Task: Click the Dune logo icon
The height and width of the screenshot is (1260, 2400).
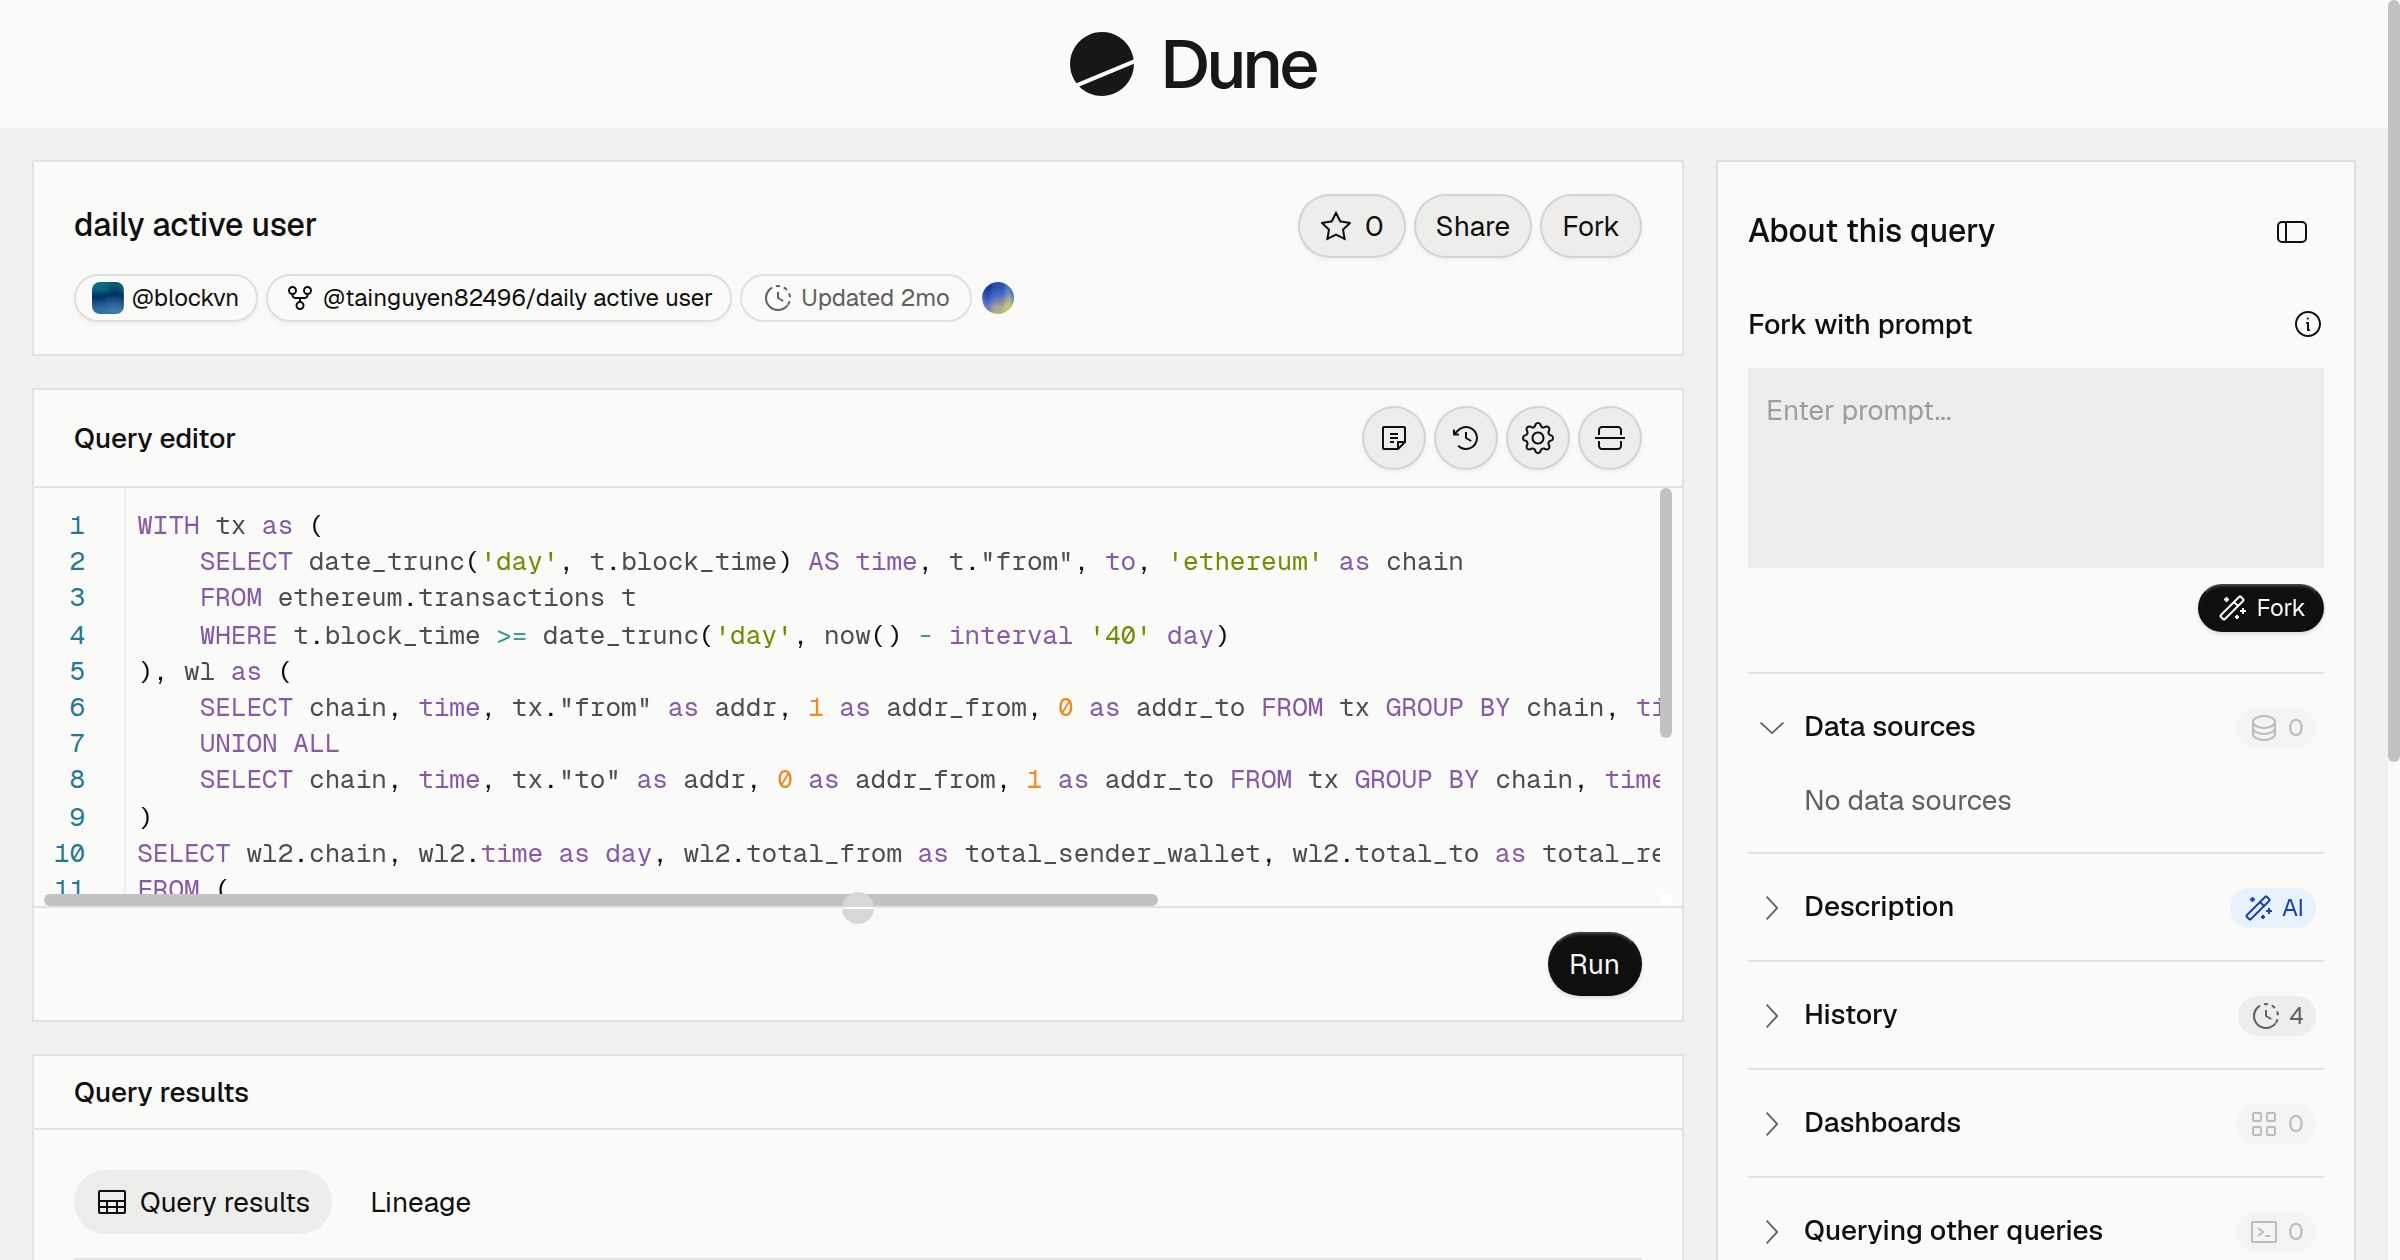Action: [1101, 64]
